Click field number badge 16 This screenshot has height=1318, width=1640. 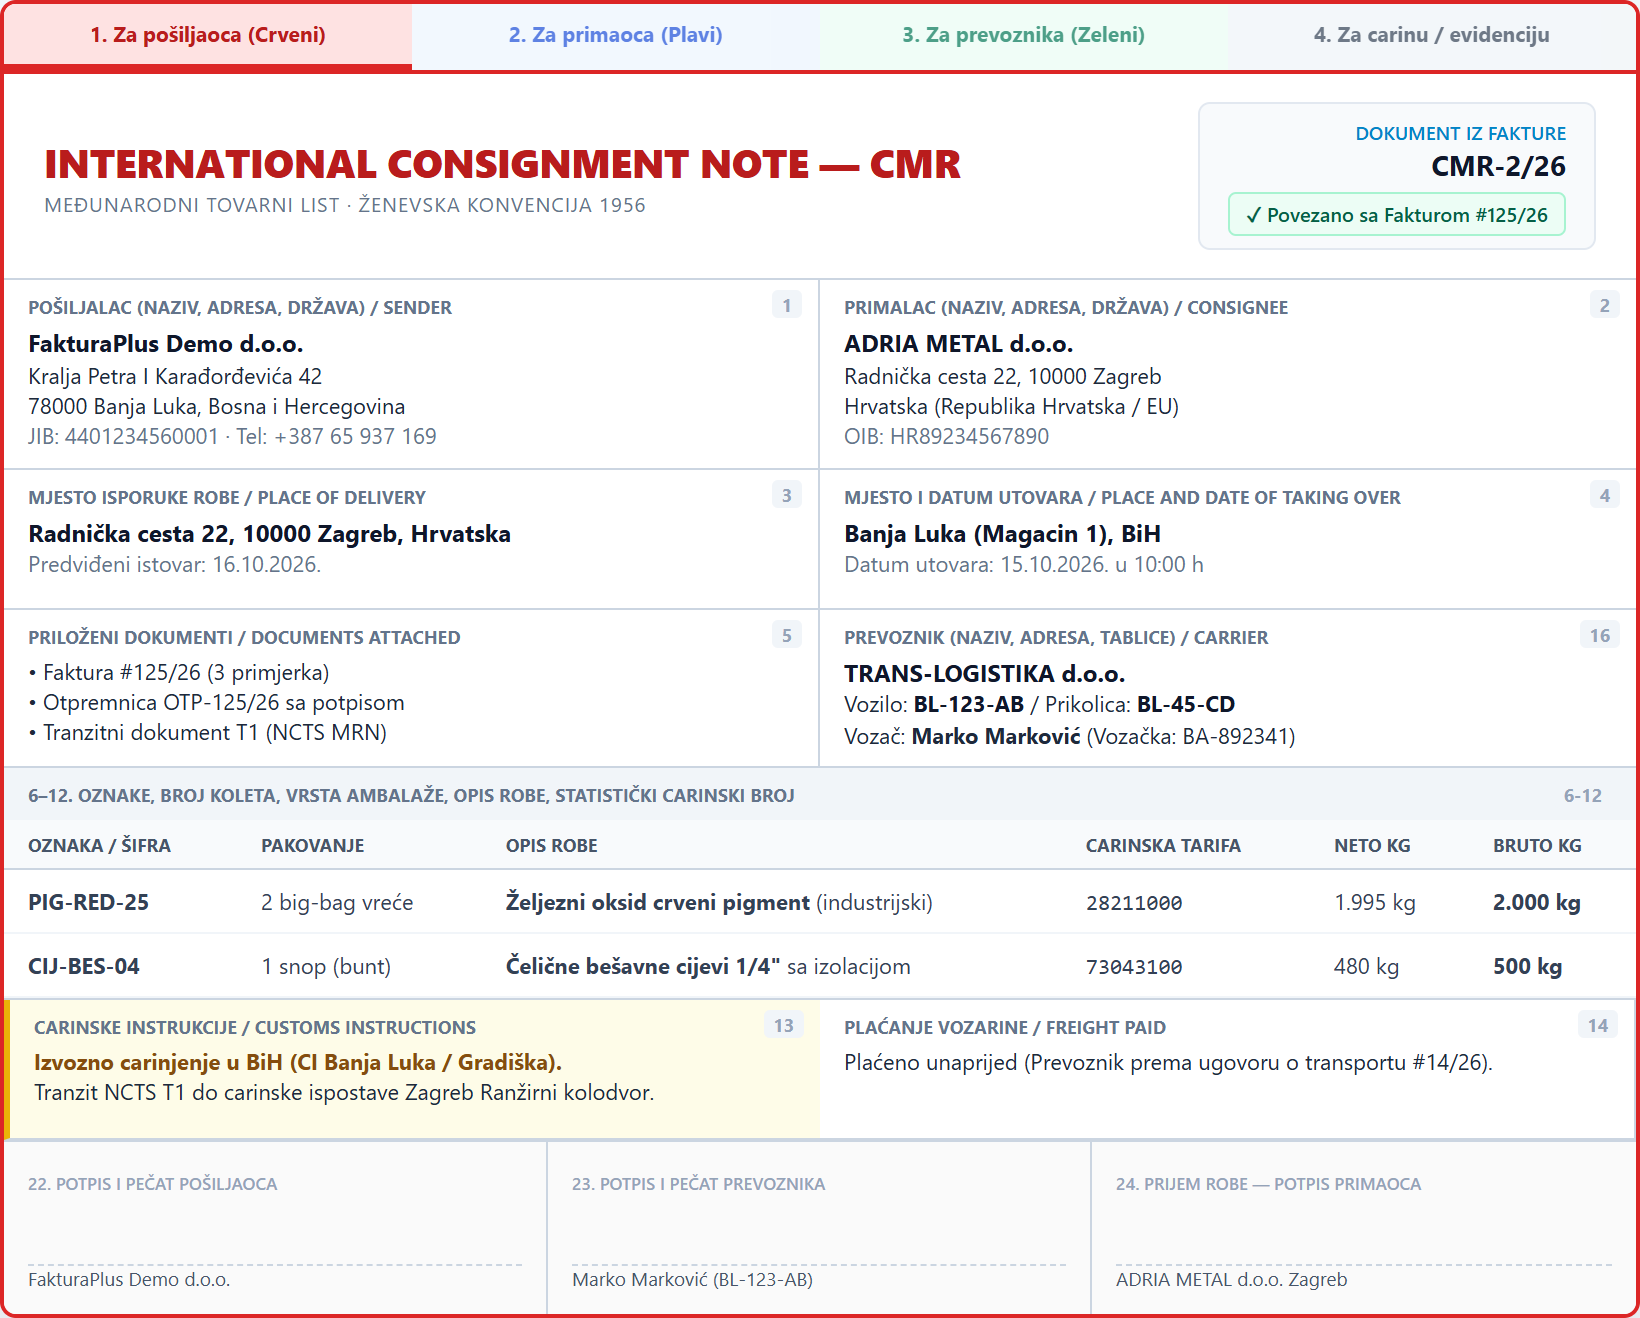coord(1600,635)
